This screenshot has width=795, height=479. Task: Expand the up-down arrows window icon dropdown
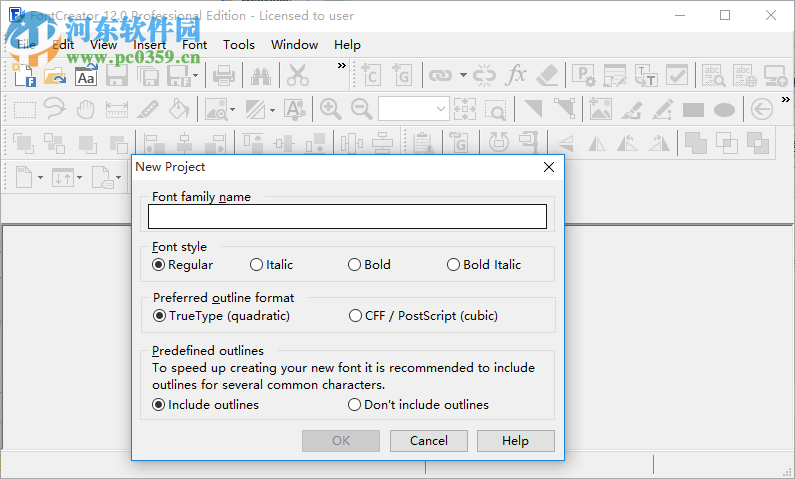click(x=79, y=177)
